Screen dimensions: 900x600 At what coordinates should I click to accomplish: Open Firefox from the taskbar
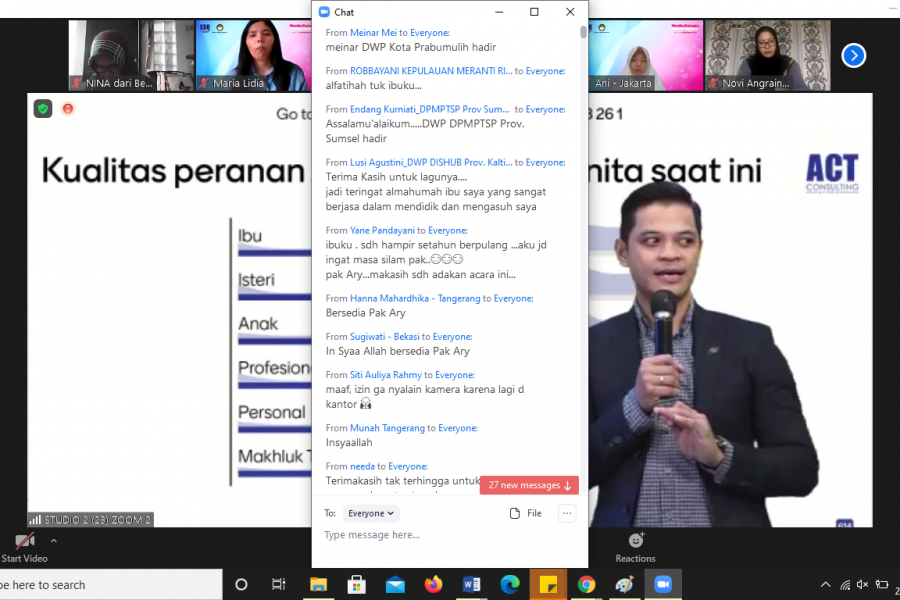pyautogui.click(x=433, y=585)
